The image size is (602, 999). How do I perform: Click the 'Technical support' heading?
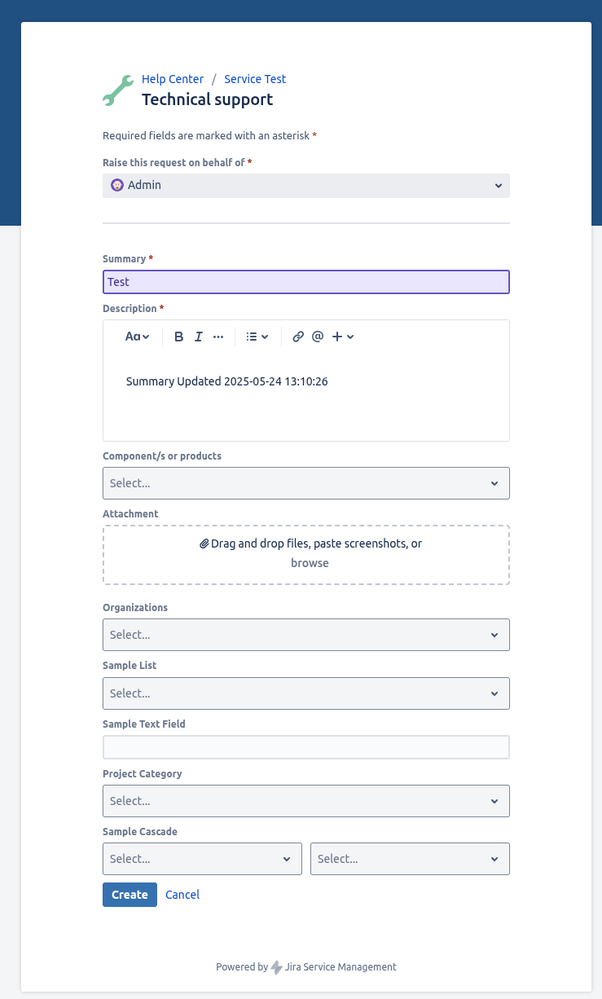point(207,99)
